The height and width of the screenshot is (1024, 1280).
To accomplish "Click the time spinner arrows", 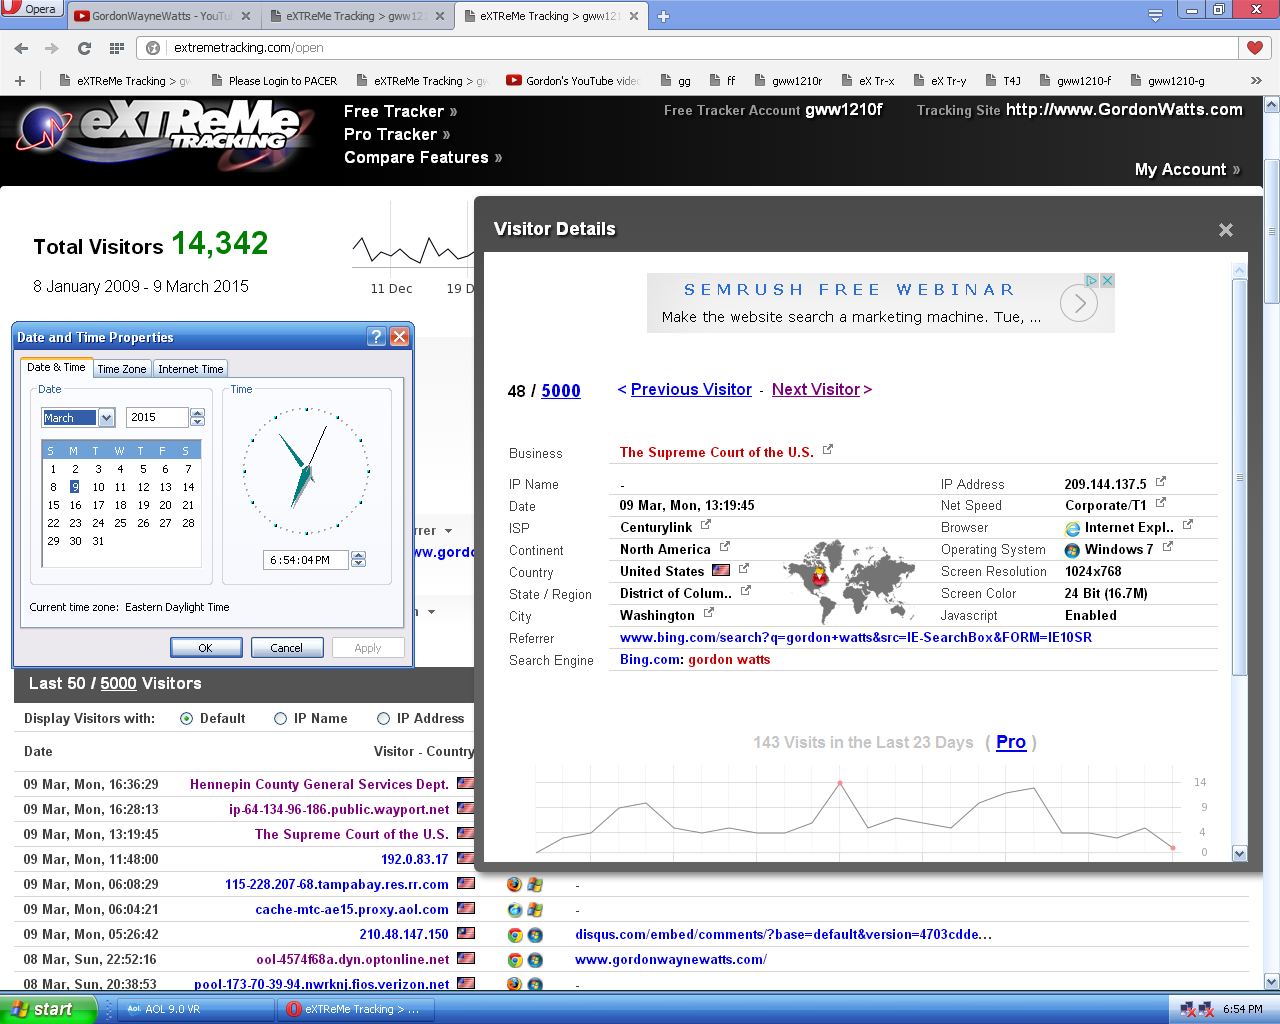I will (x=358, y=559).
